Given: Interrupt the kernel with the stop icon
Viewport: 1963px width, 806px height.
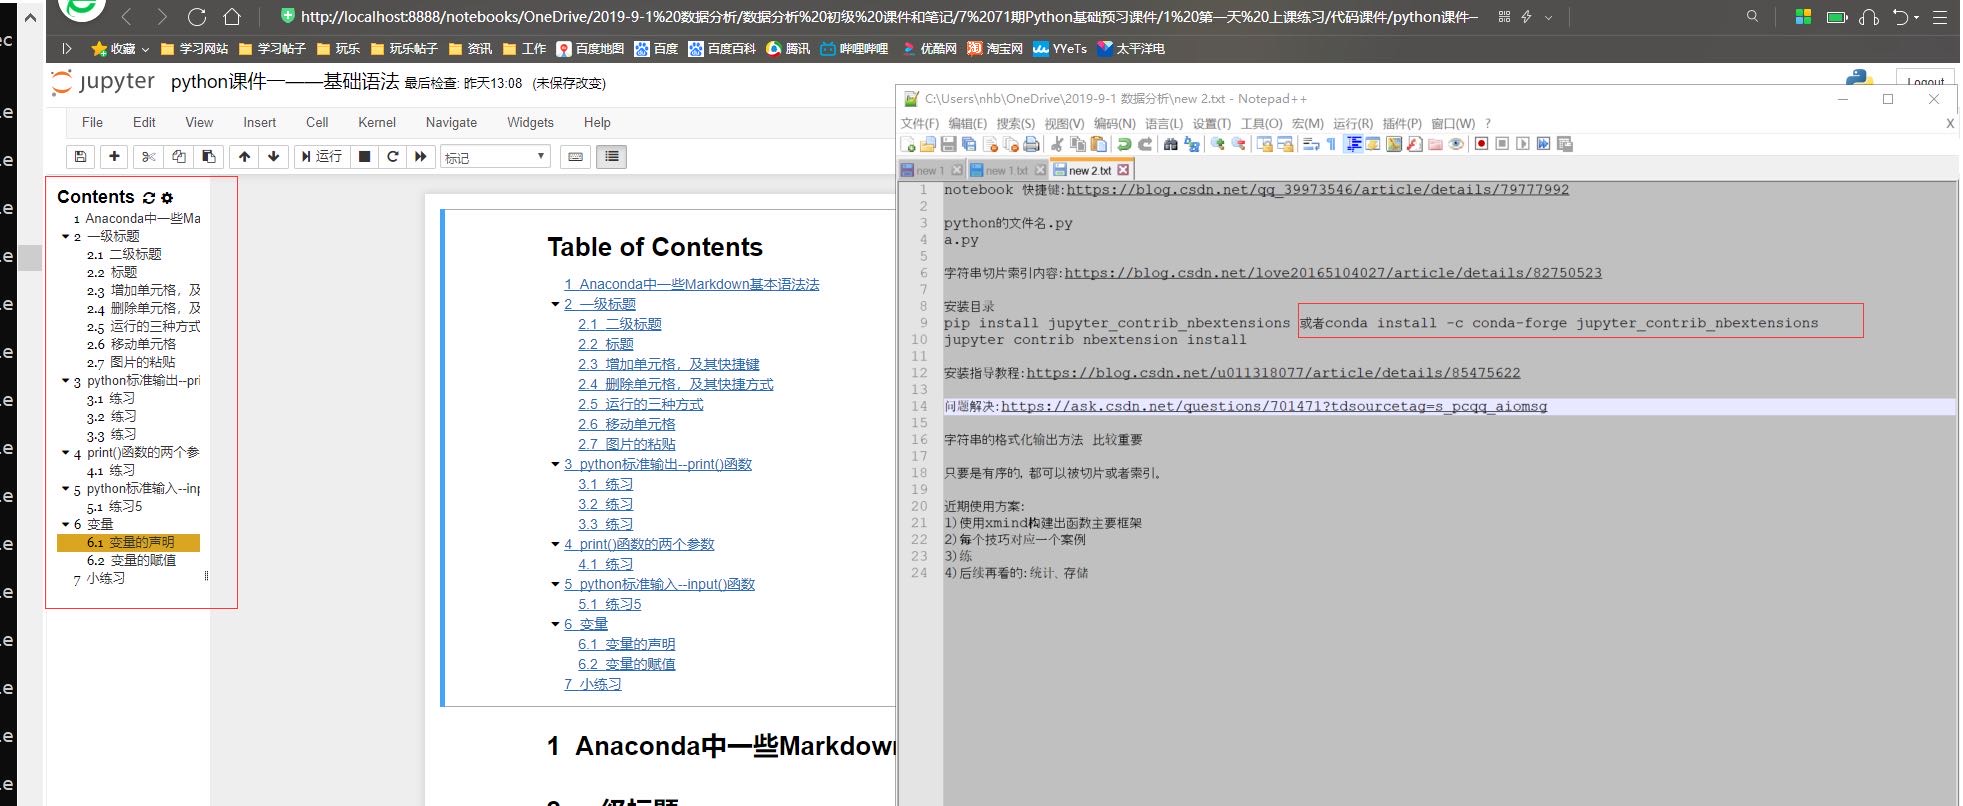Looking at the screenshot, I should click(x=365, y=156).
